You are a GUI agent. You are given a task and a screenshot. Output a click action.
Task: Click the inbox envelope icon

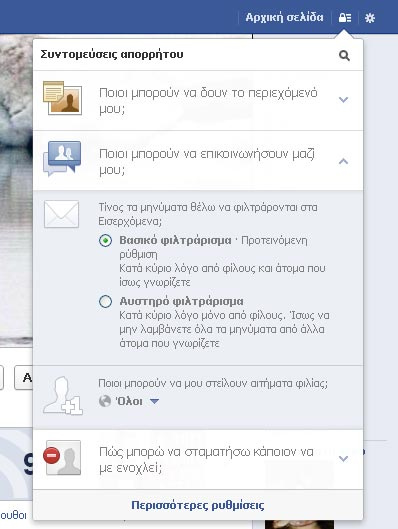(61, 214)
